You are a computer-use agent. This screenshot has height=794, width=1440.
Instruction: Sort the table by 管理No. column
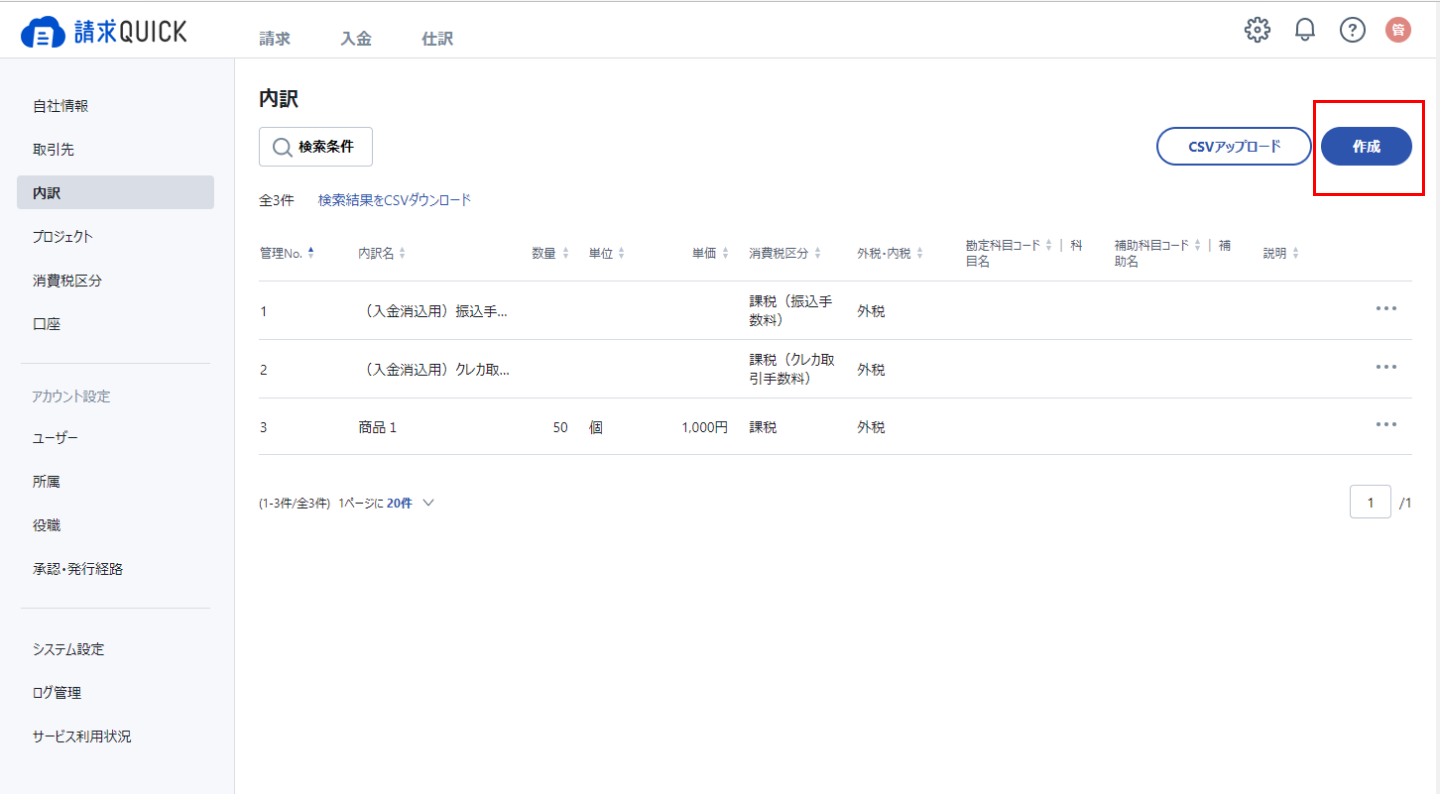click(x=287, y=253)
